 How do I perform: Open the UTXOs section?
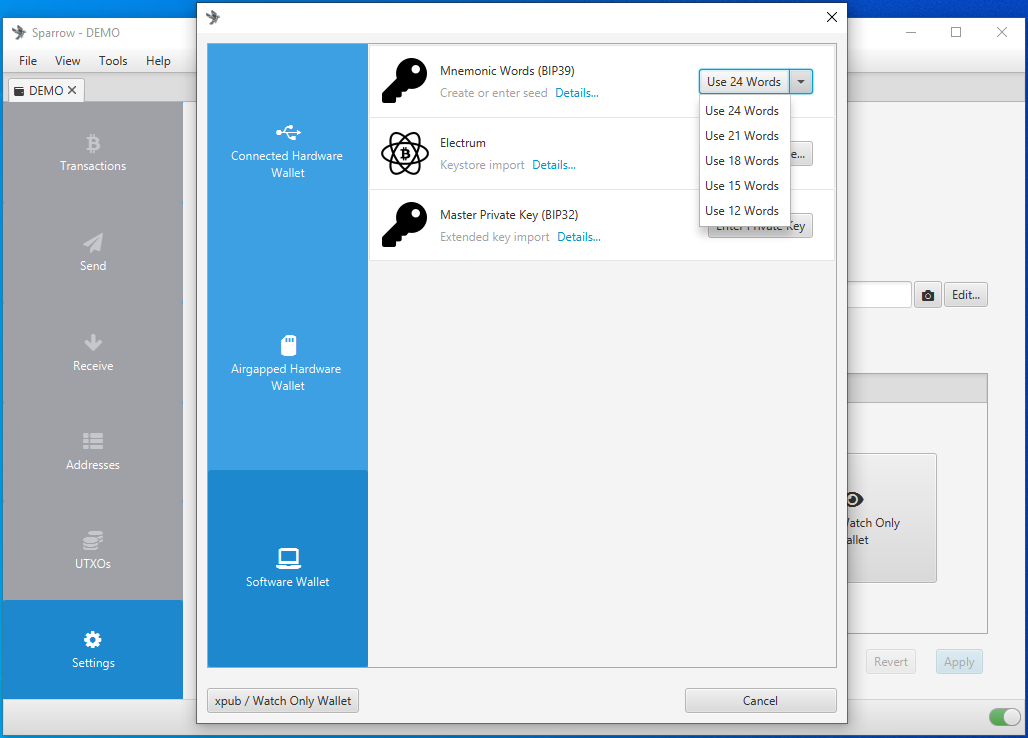point(92,551)
